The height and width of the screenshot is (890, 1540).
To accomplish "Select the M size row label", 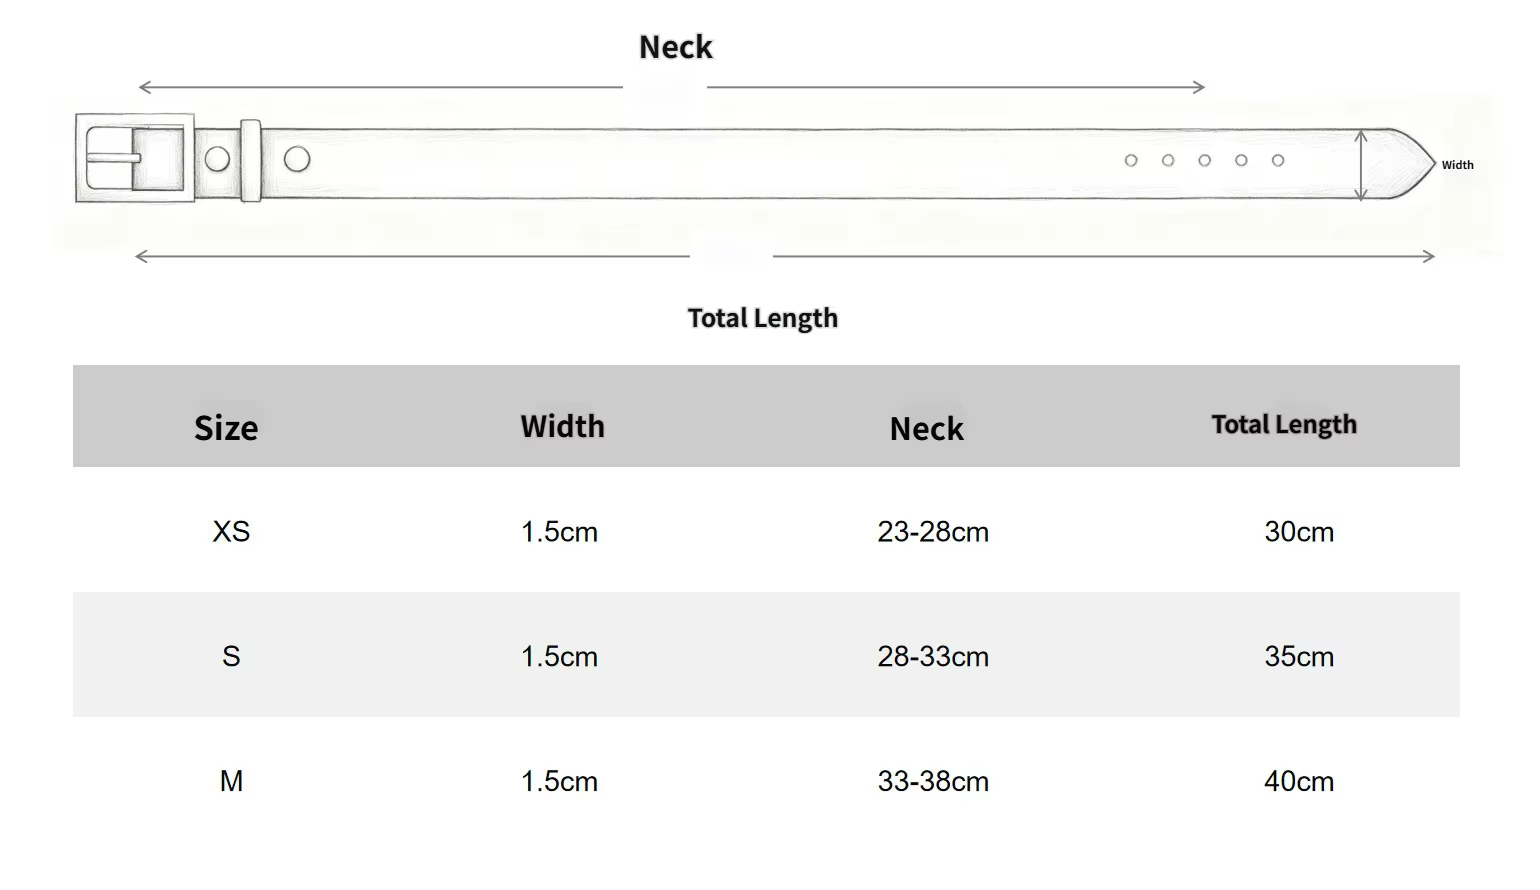I will coord(231,781).
